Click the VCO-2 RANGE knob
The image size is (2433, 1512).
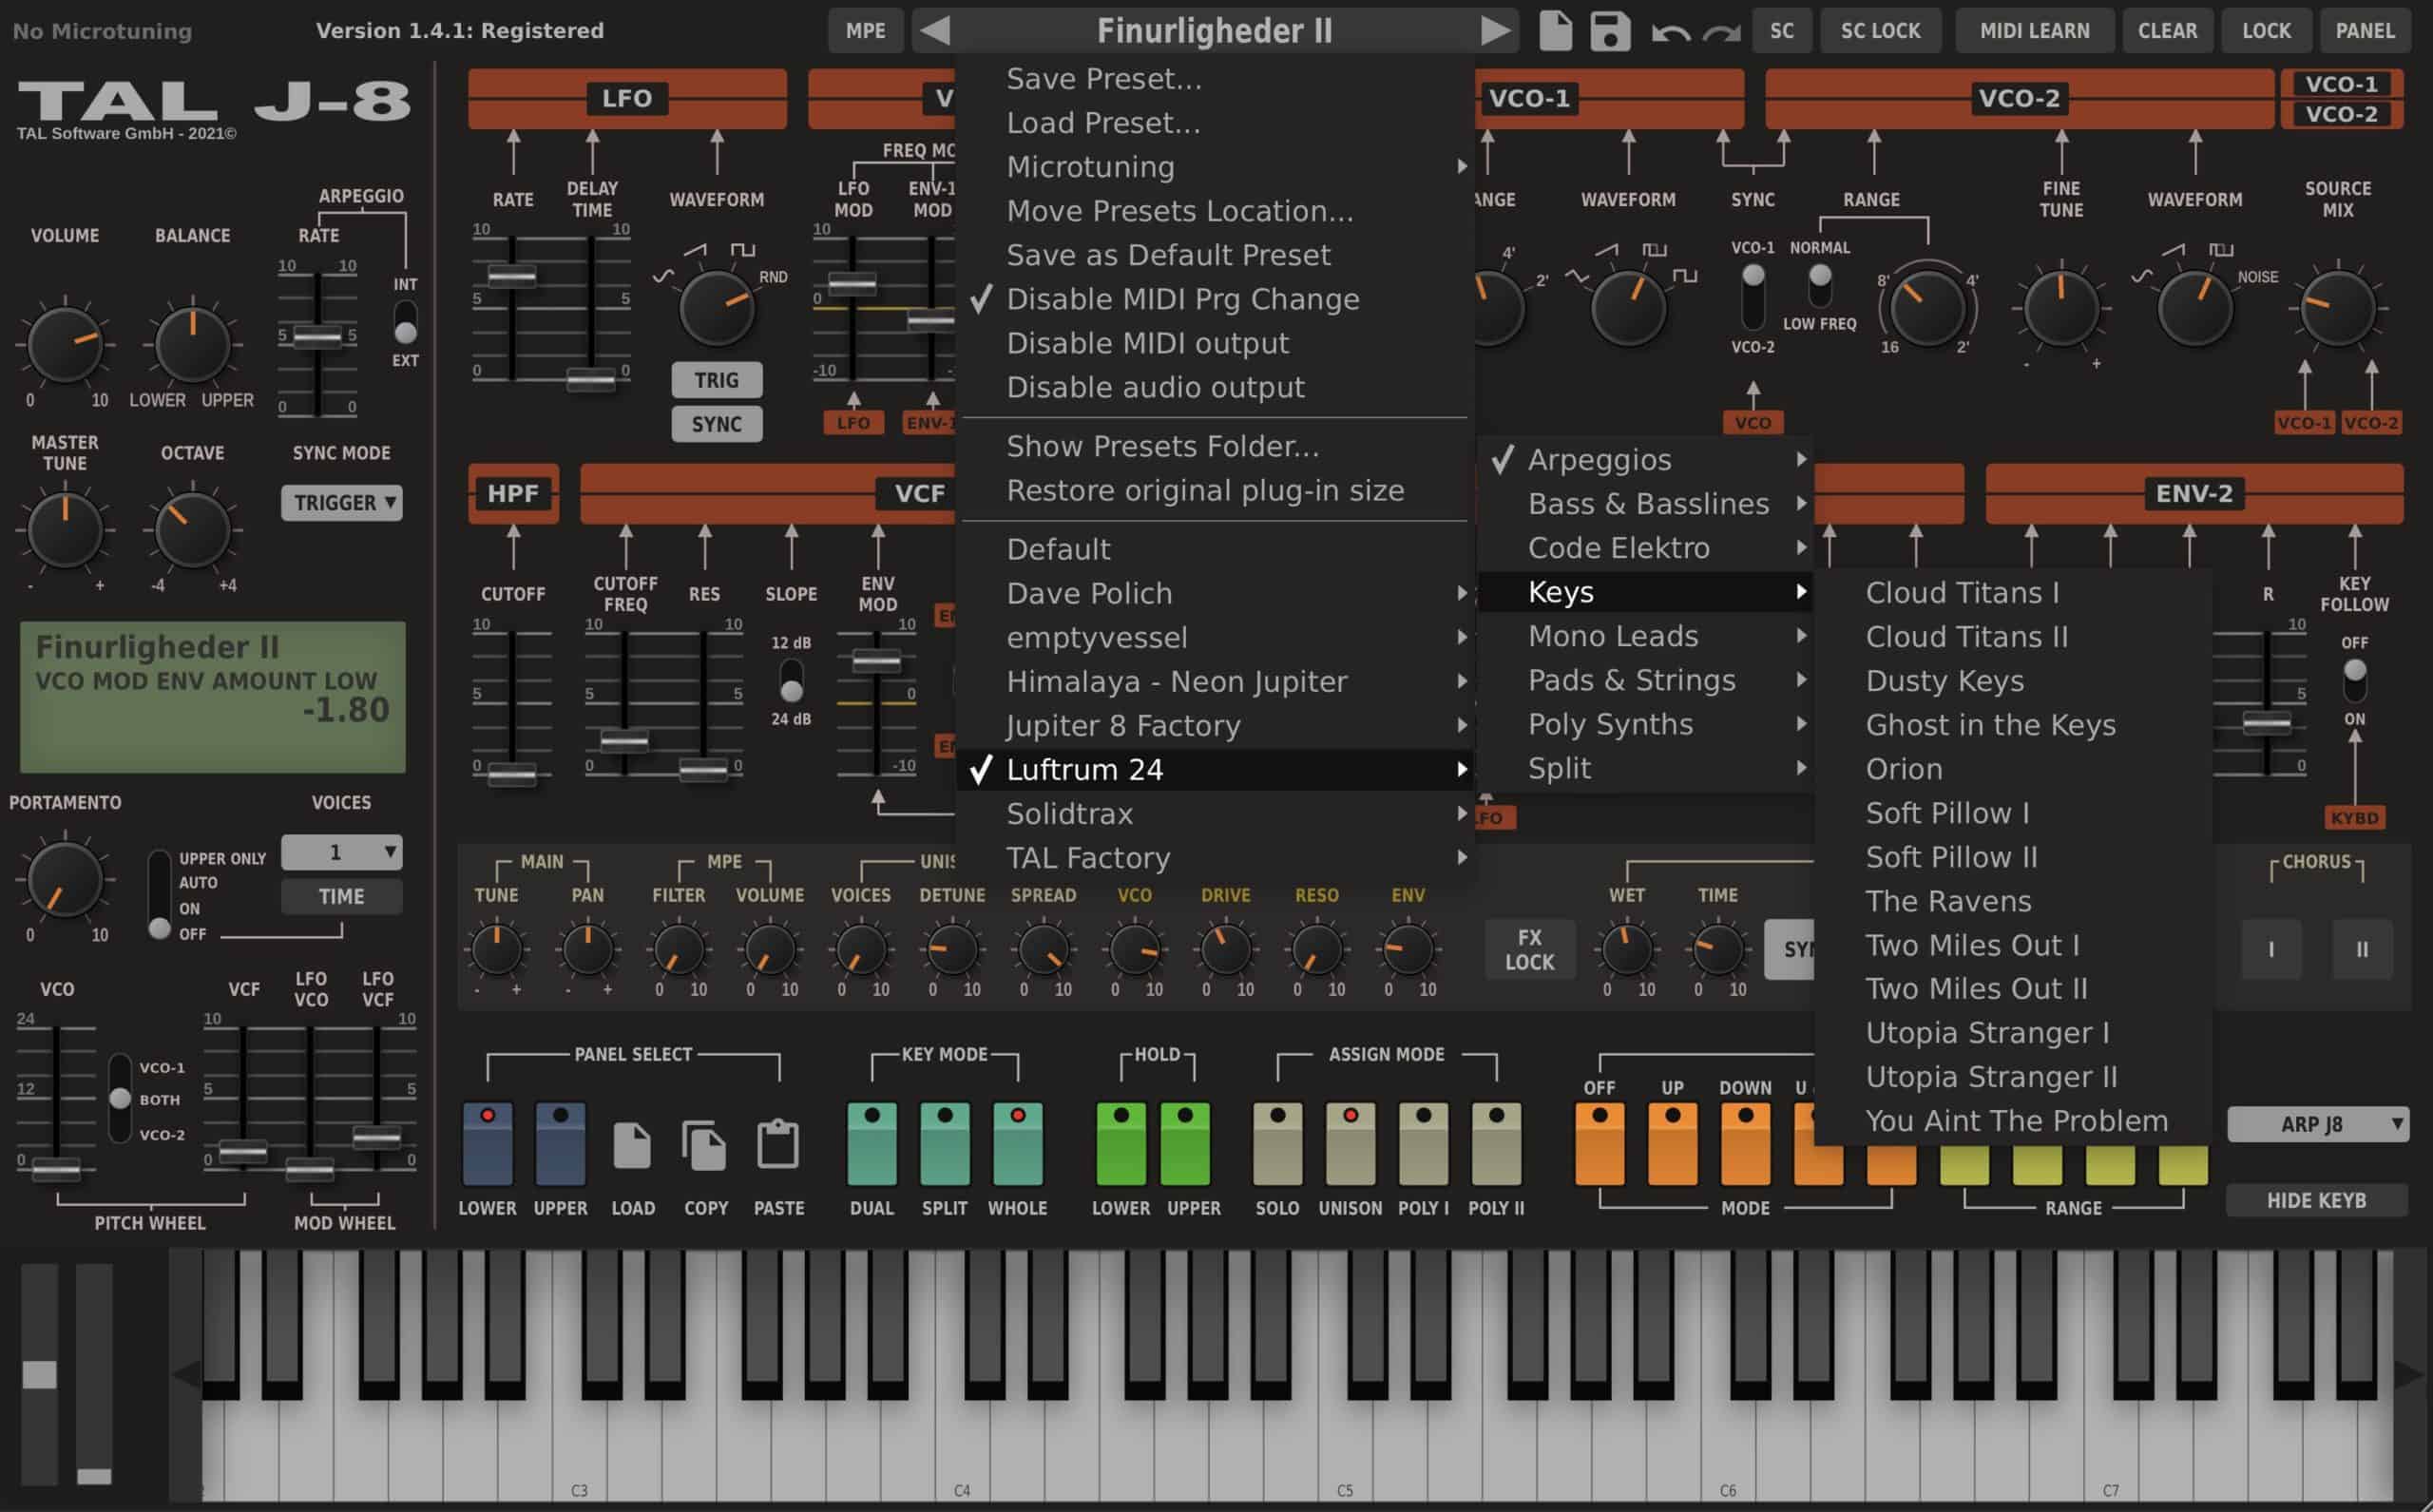point(1927,309)
